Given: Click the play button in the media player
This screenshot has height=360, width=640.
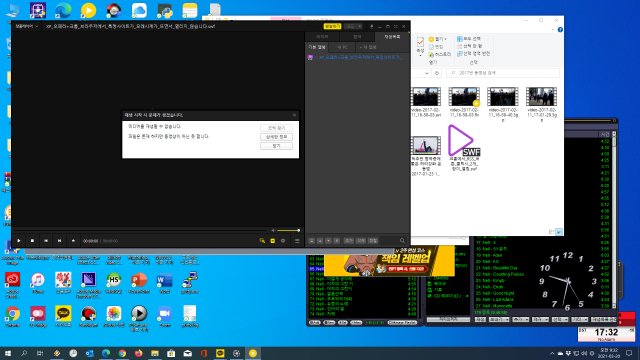Looking at the screenshot, I should (x=19, y=241).
